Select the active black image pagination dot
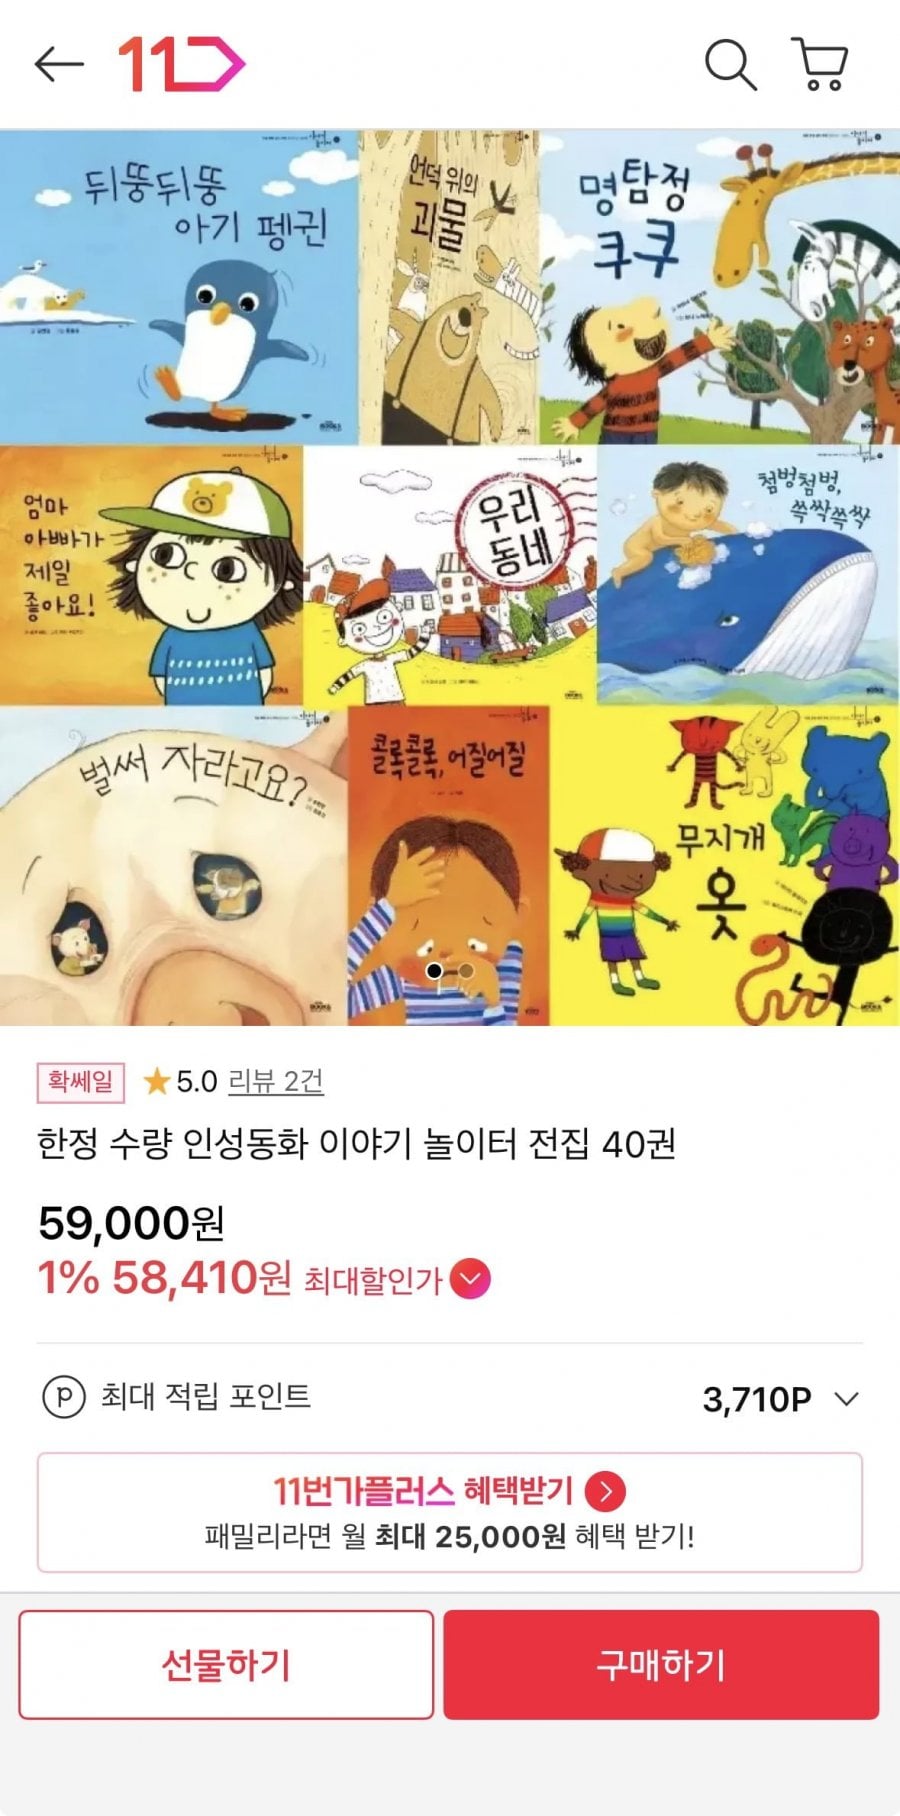Viewport: 900px width, 1816px height. [434, 971]
